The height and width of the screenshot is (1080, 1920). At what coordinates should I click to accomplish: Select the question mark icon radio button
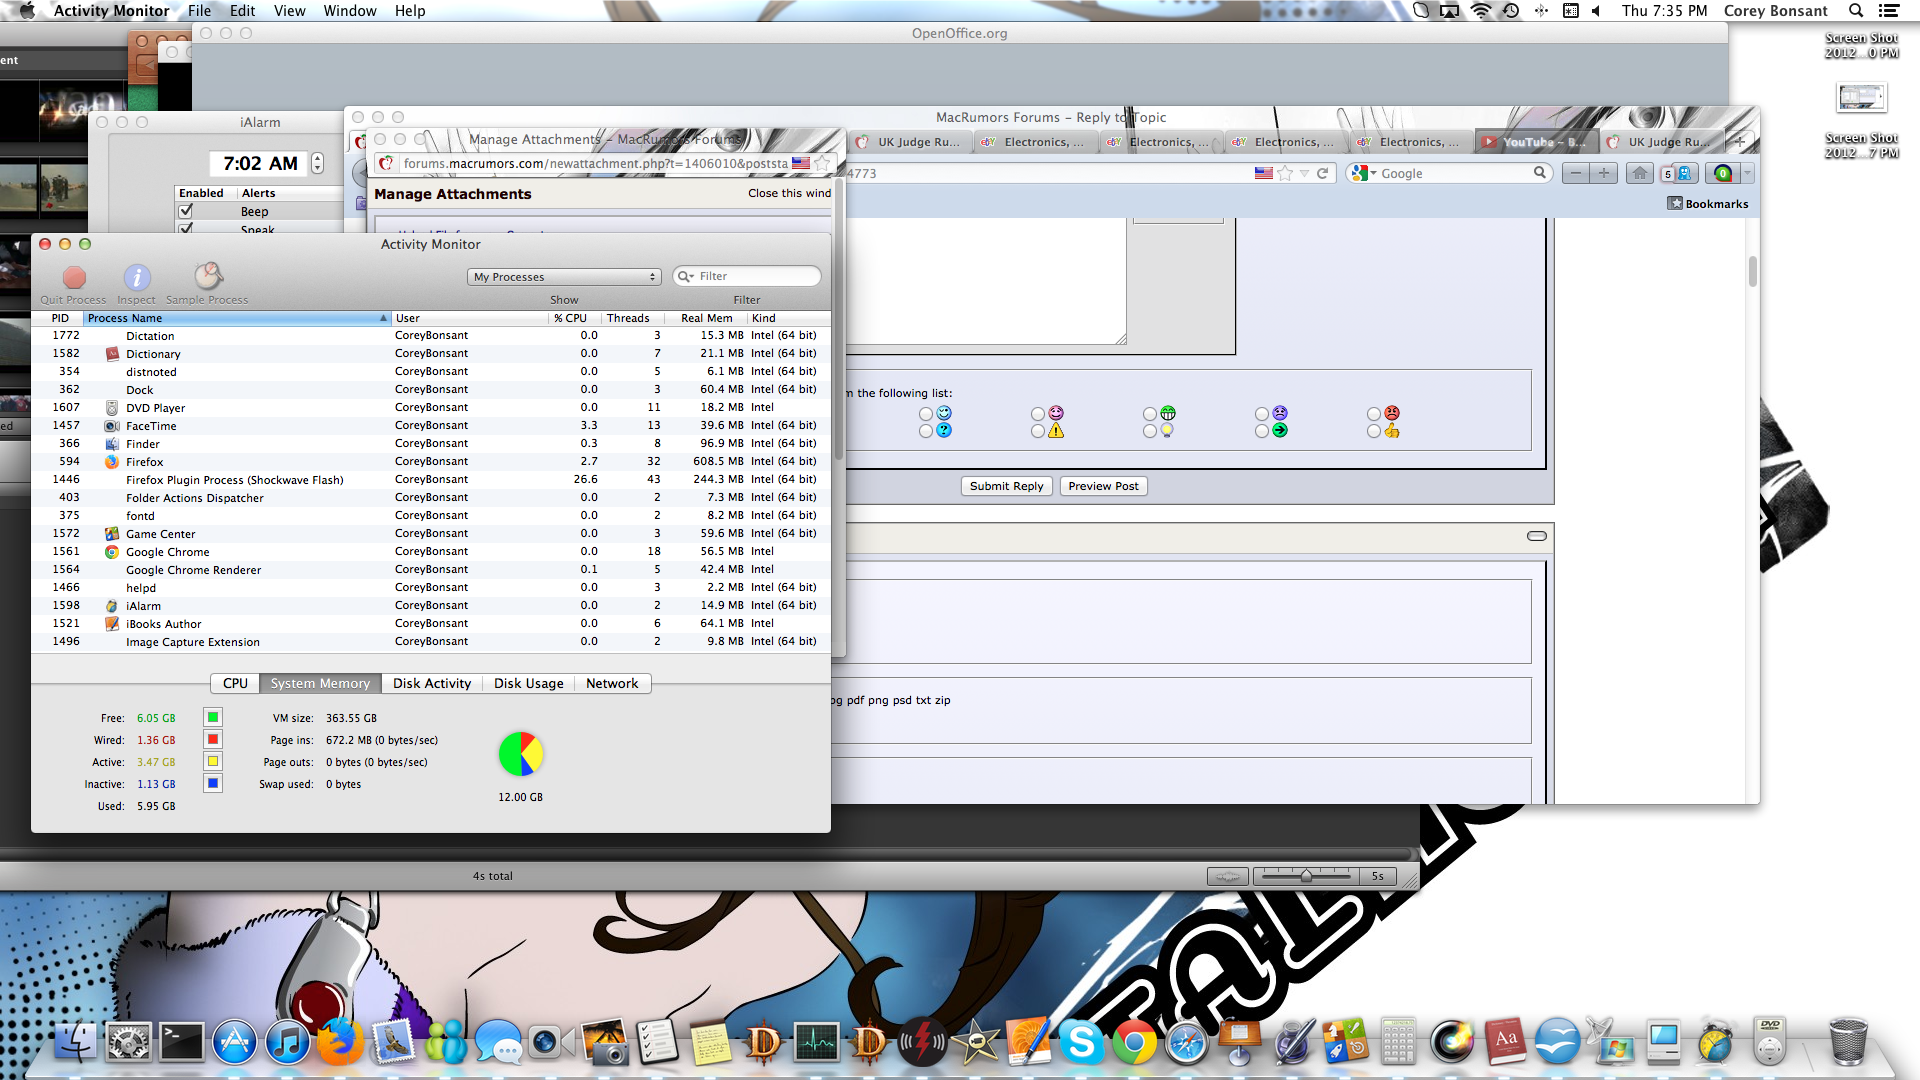(x=926, y=431)
